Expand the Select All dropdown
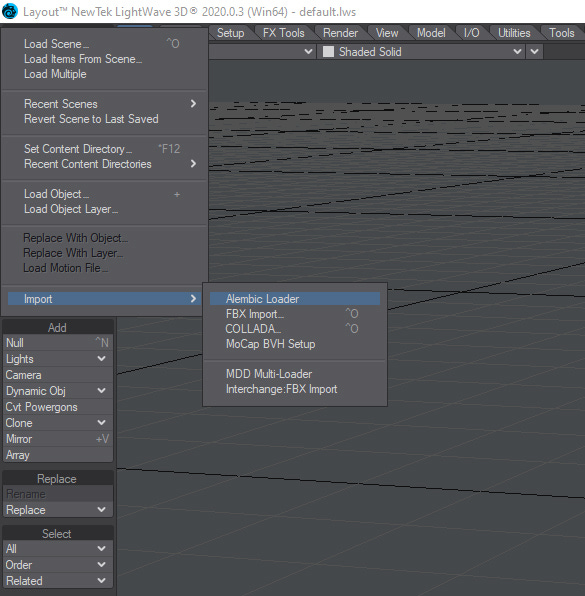 (58, 549)
